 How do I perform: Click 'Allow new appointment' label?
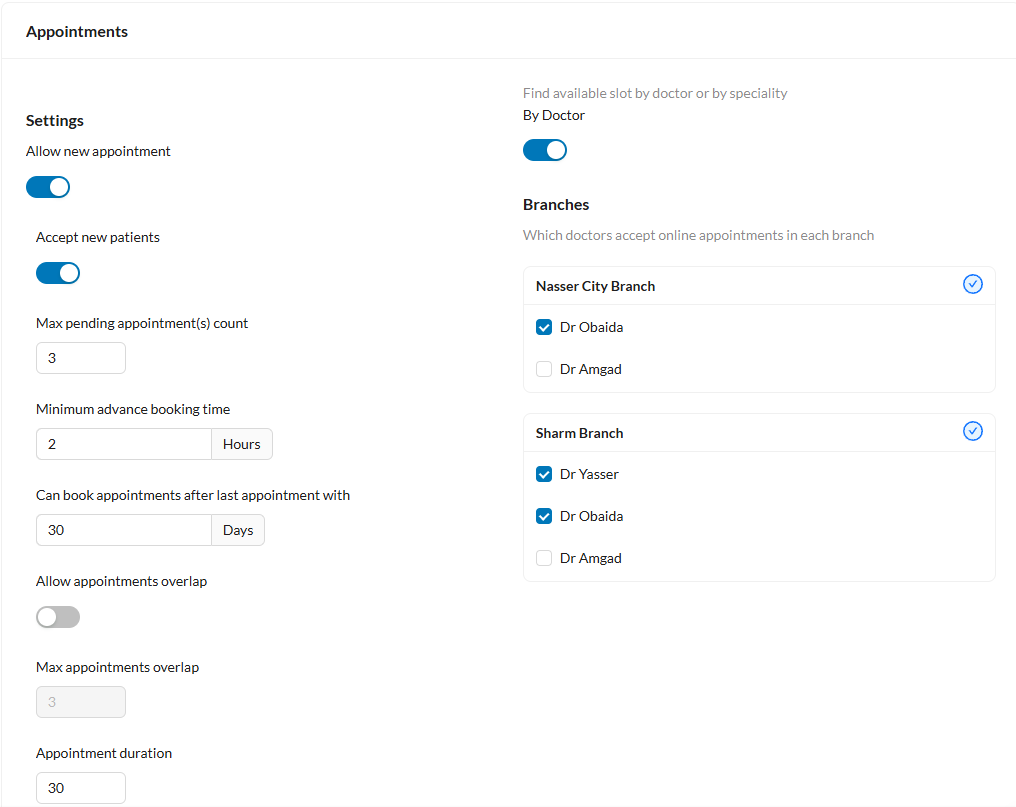click(x=98, y=151)
